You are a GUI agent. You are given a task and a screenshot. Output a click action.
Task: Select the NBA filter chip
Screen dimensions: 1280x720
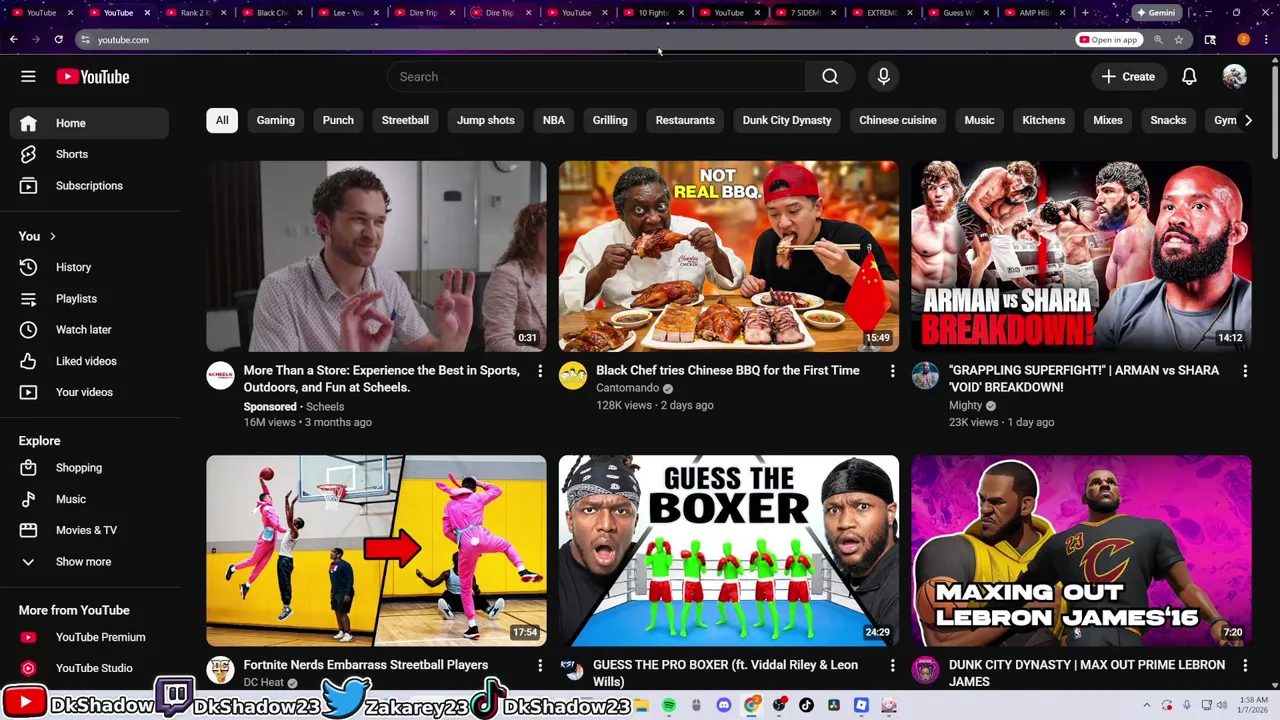tap(554, 120)
